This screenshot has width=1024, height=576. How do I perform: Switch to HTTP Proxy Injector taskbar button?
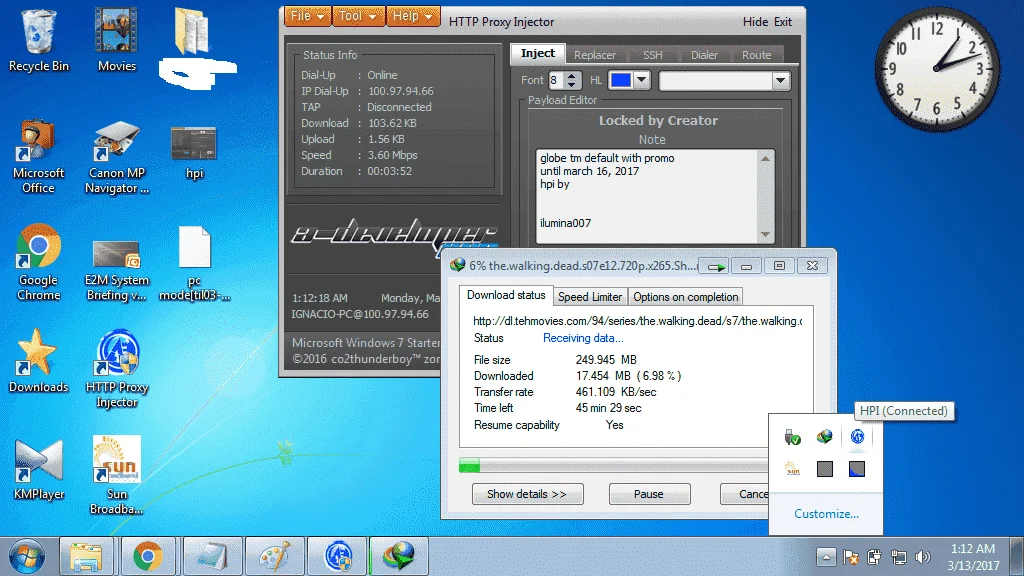pos(338,556)
